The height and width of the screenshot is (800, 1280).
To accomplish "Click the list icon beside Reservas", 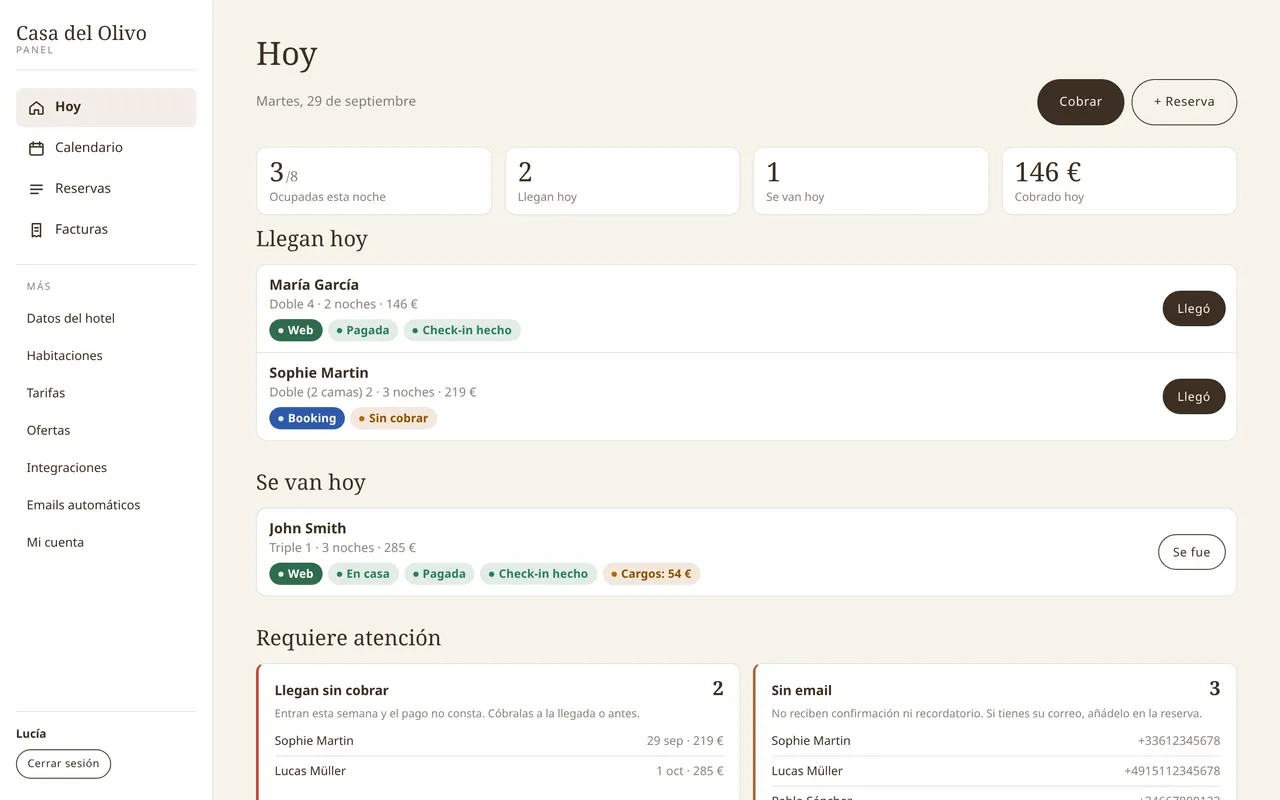I will (37, 189).
